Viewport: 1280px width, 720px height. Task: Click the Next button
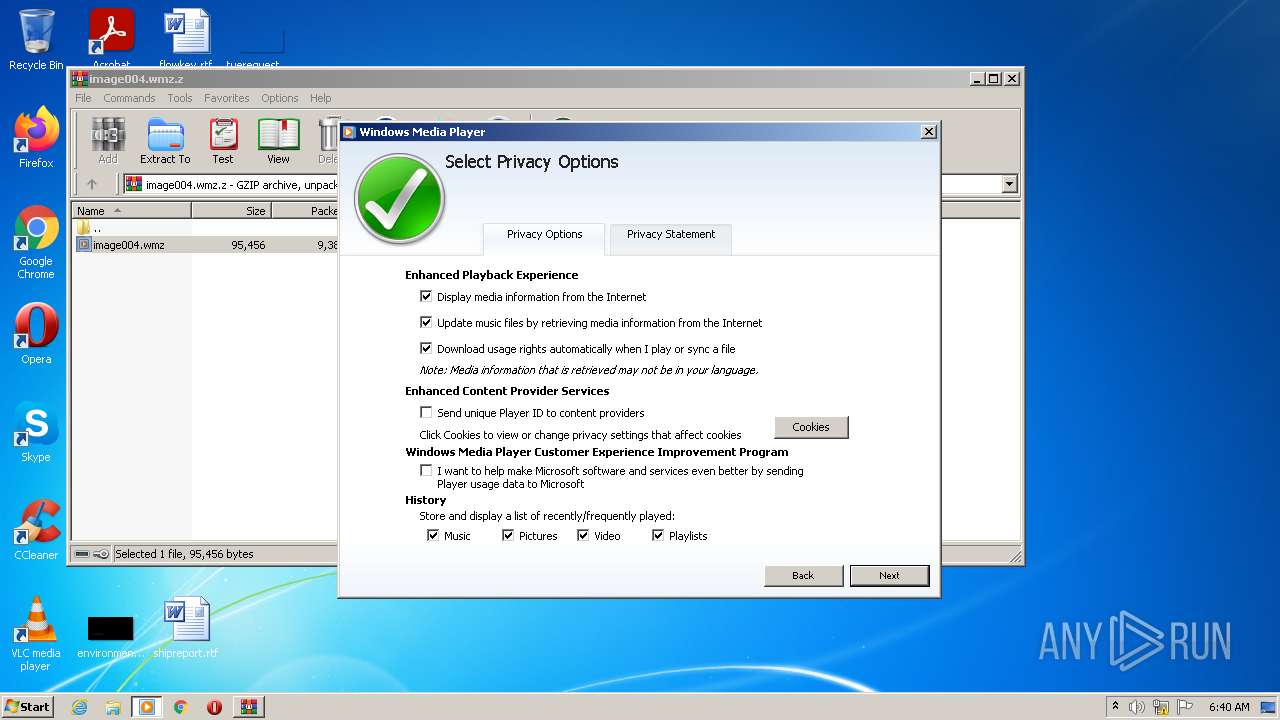889,576
